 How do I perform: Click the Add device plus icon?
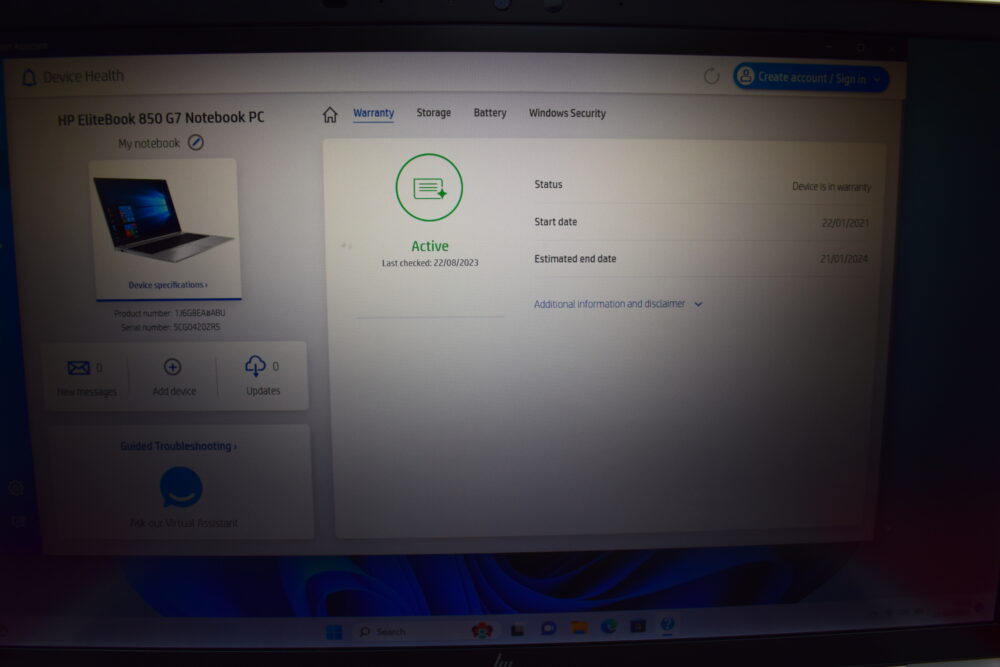172,367
